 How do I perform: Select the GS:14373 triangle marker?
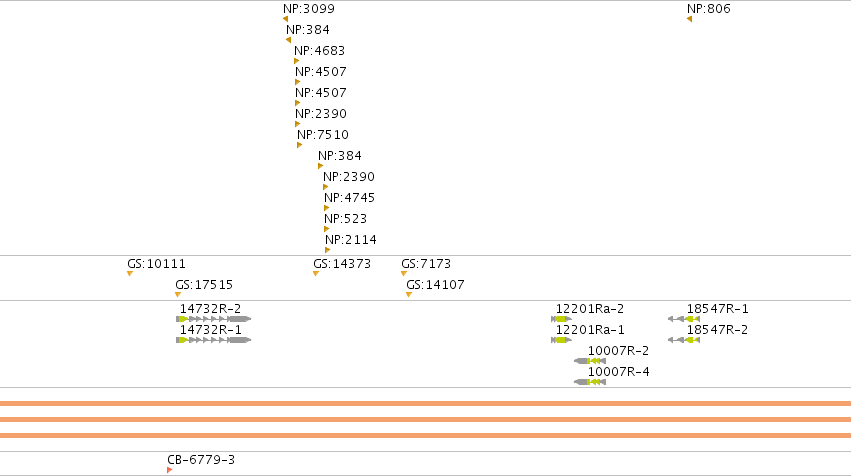point(316,274)
